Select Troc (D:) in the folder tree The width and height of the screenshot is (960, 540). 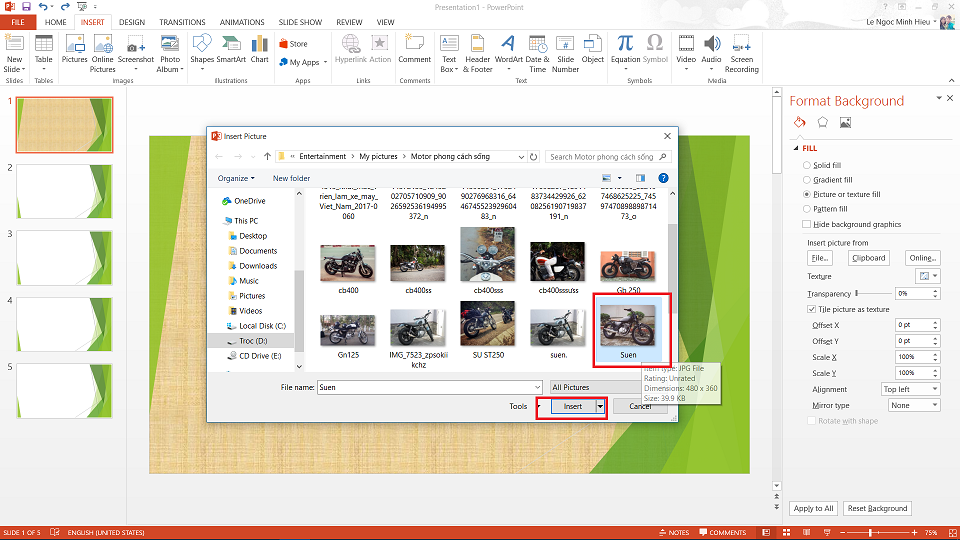[251, 341]
